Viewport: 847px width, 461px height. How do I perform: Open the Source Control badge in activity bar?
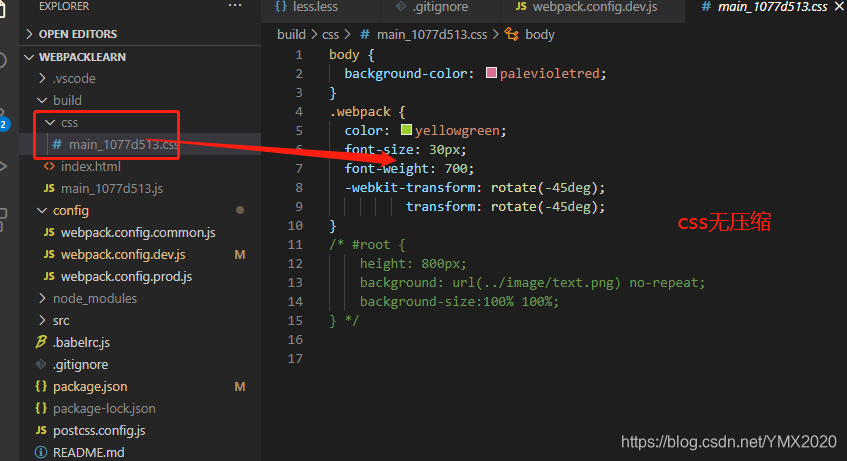4,124
